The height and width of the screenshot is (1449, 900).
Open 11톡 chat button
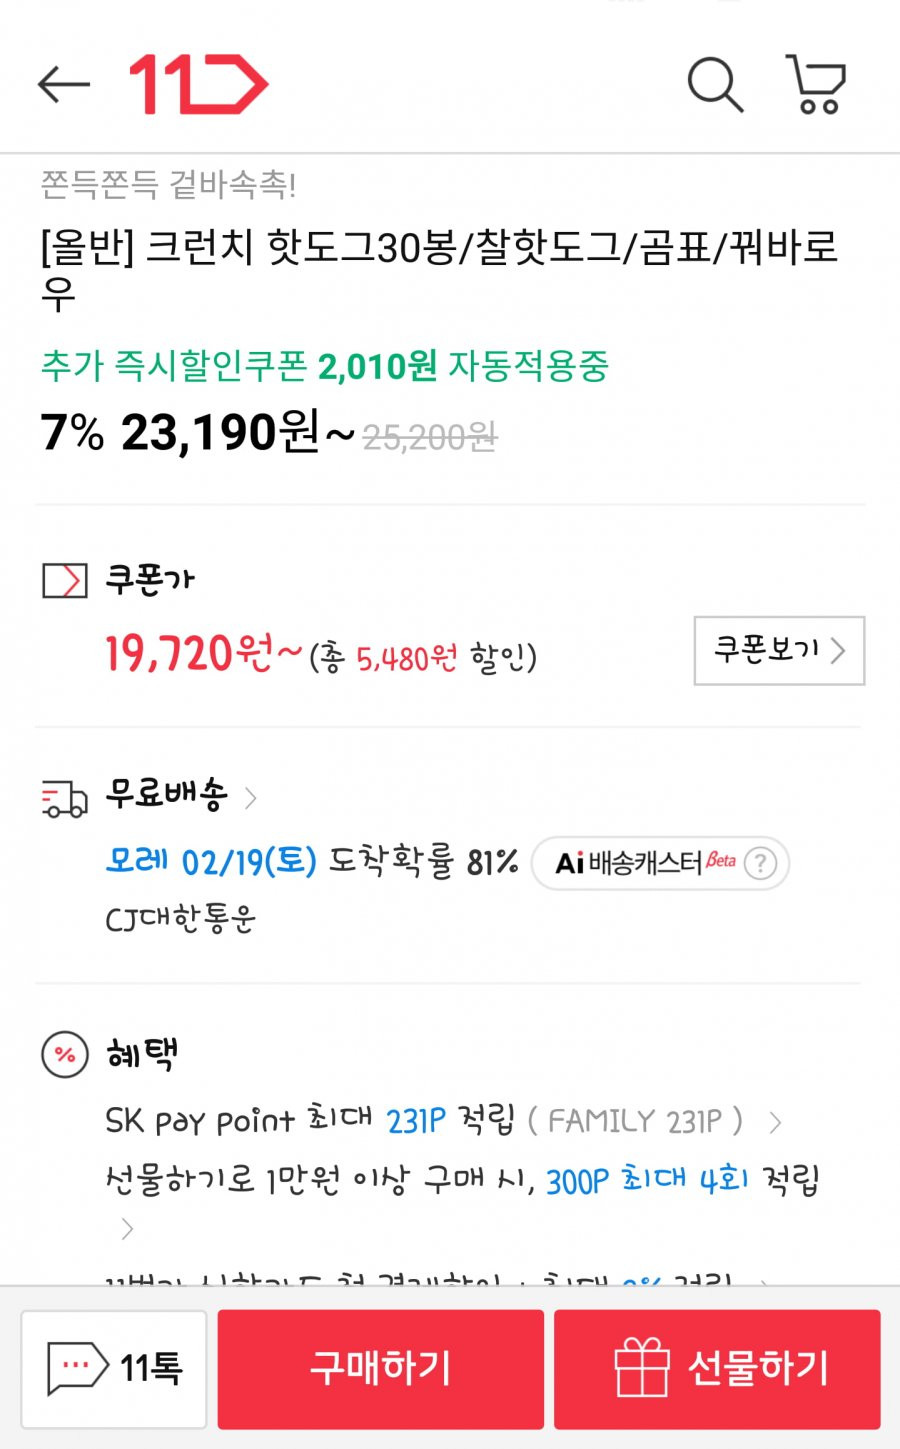tap(114, 1369)
